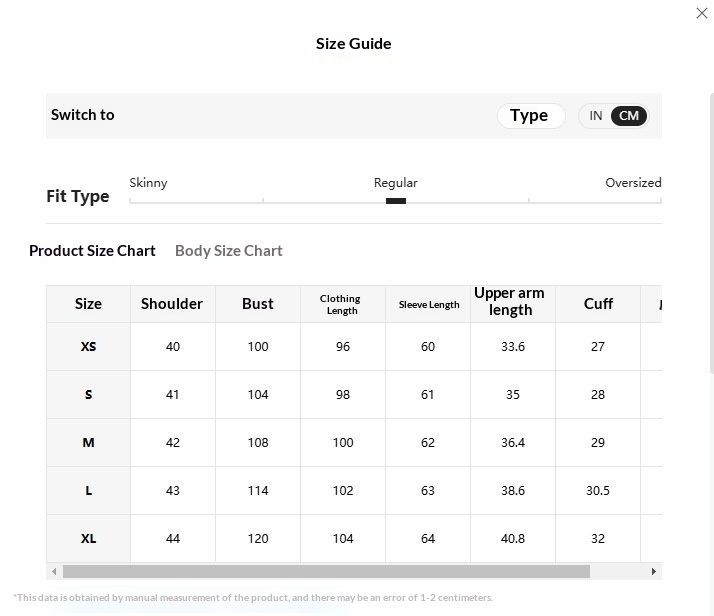Select the M size row label
Image resolution: width=714 pixels, height=616 pixels.
click(x=88, y=443)
